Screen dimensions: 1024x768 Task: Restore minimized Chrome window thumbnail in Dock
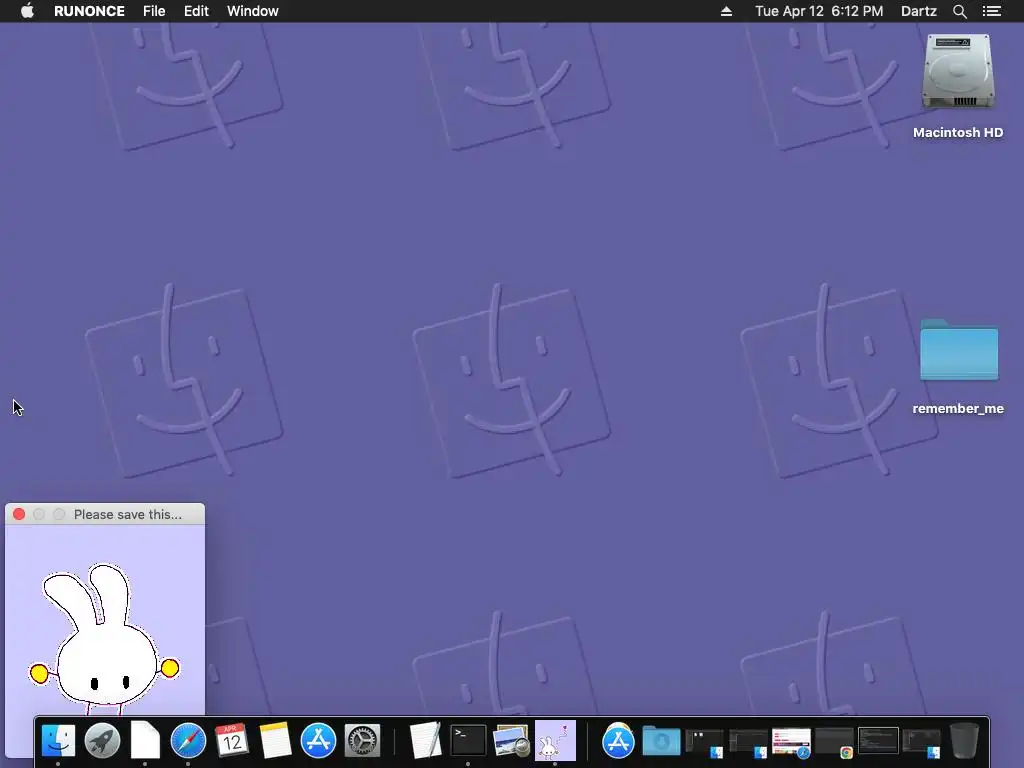pyautogui.click(x=834, y=743)
